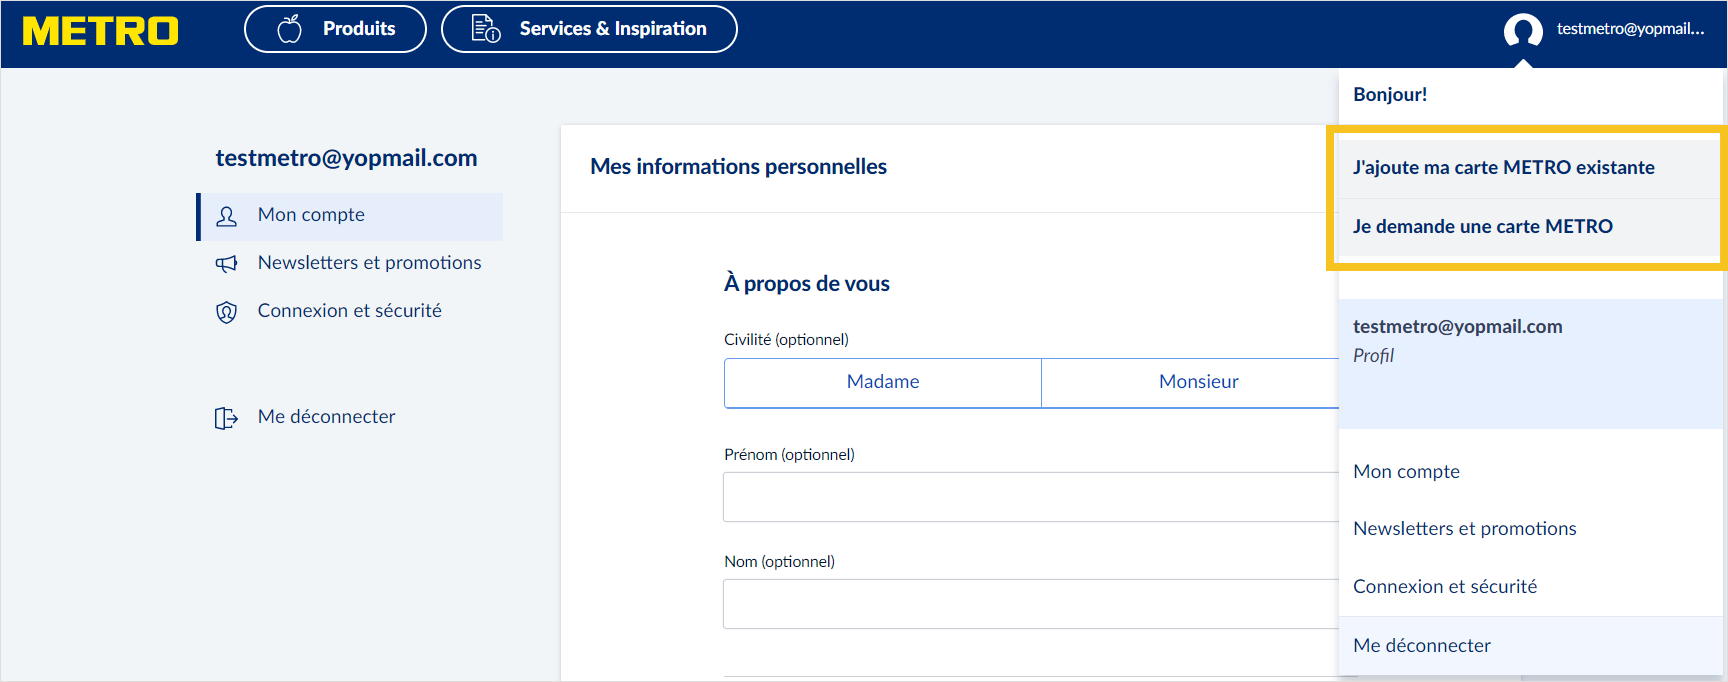Focus the Nom input field
This screenshot has width=1728, height=682.
(x=1031, y=604)
